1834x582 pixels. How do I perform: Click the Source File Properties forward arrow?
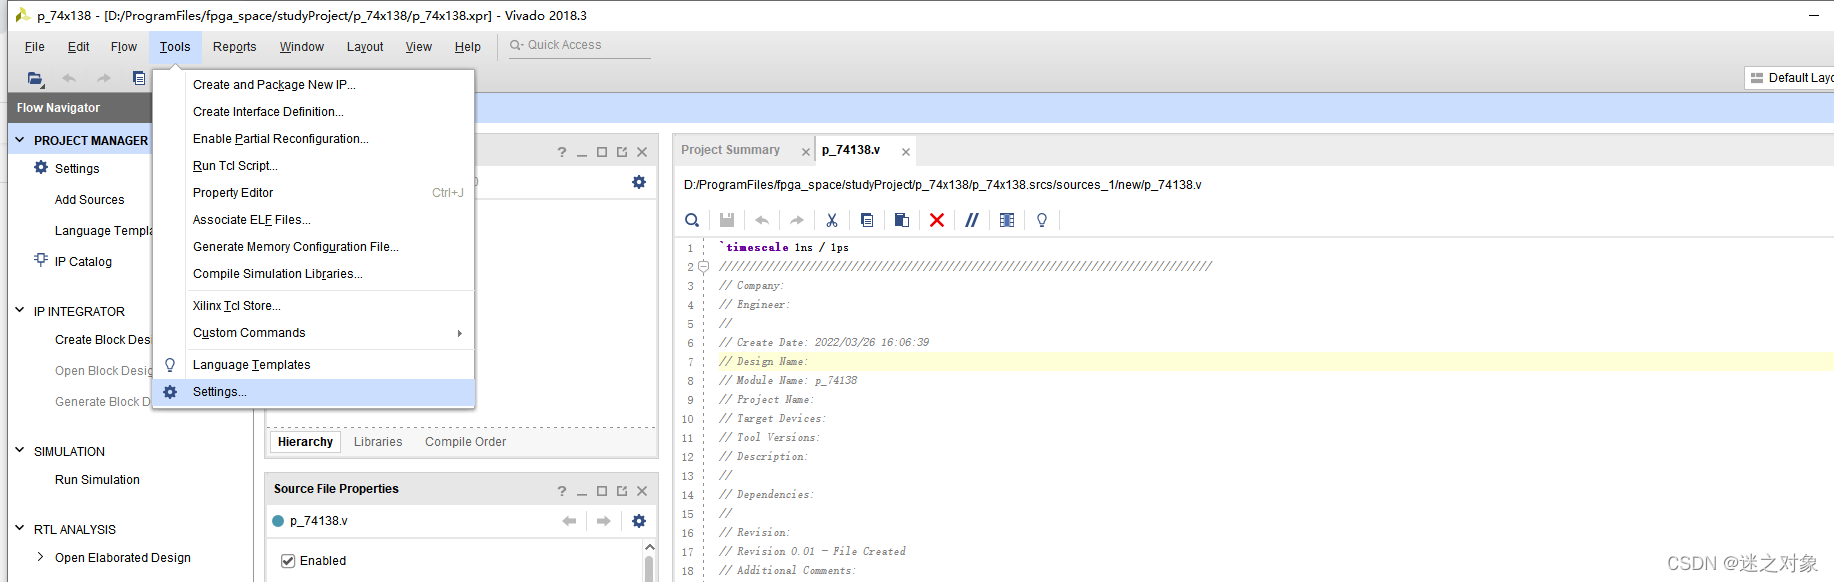604,521
